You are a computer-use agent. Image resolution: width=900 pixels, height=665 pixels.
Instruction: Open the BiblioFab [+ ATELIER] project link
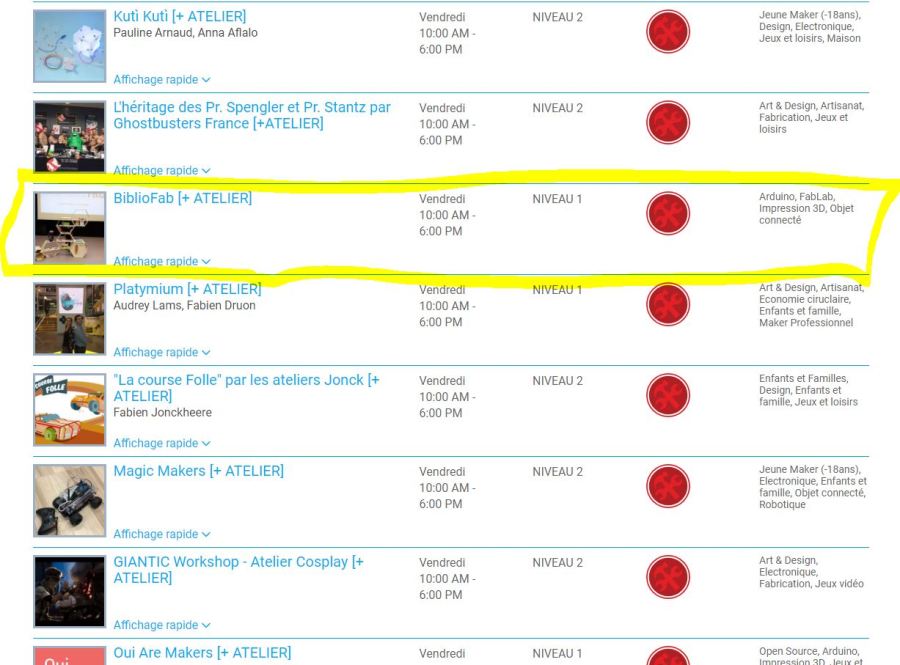point(182,199)
